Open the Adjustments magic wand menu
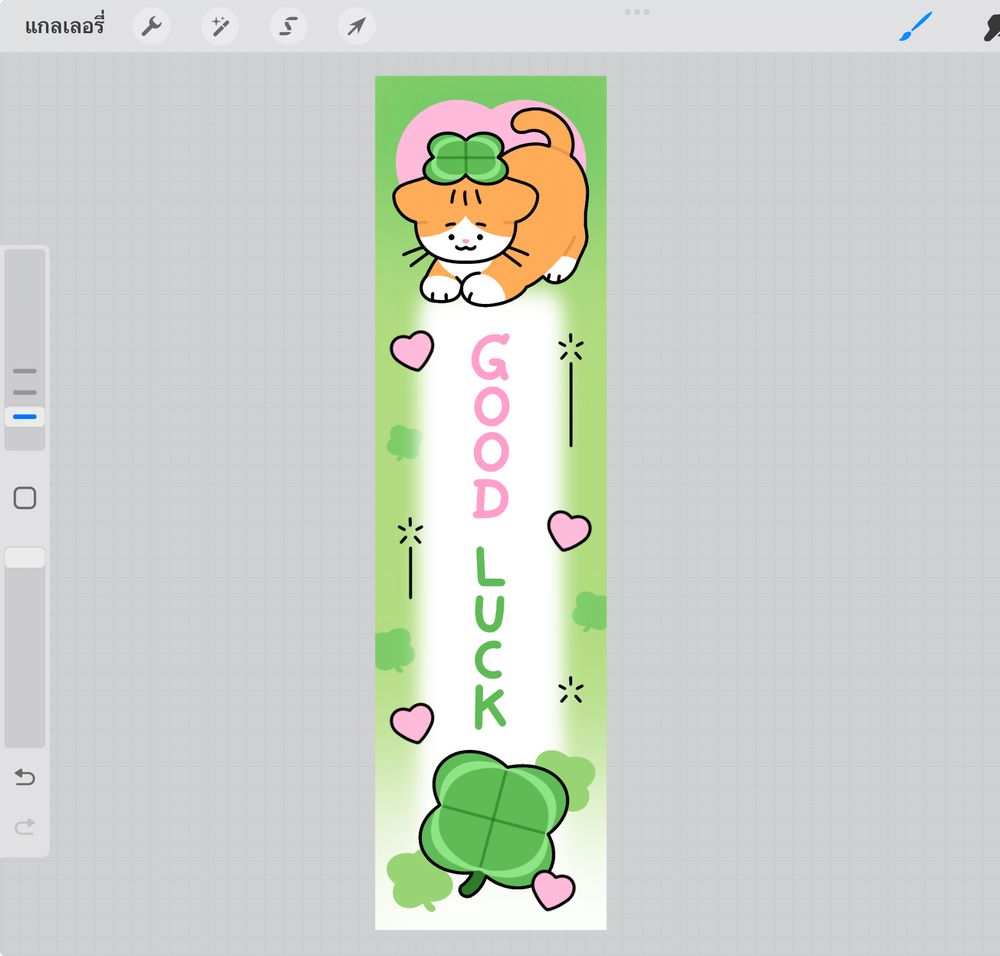 coord(220,26)
